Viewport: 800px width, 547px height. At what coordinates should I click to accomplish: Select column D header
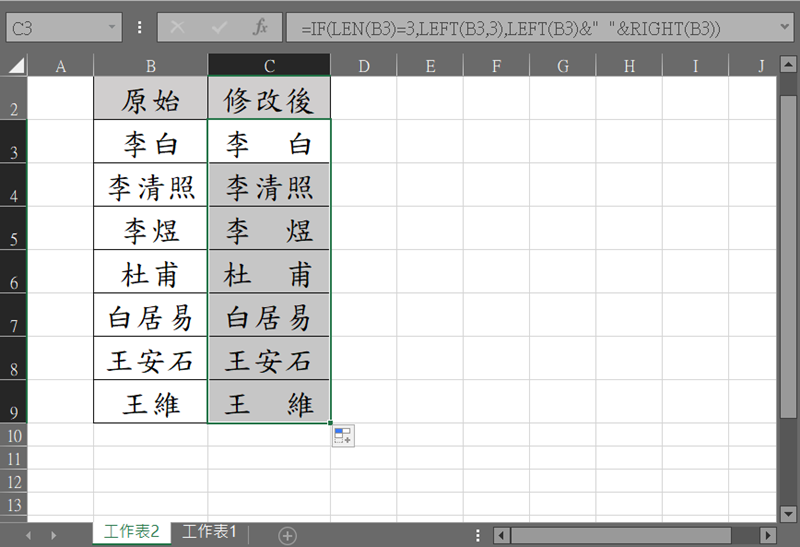(x=364, y=66)
